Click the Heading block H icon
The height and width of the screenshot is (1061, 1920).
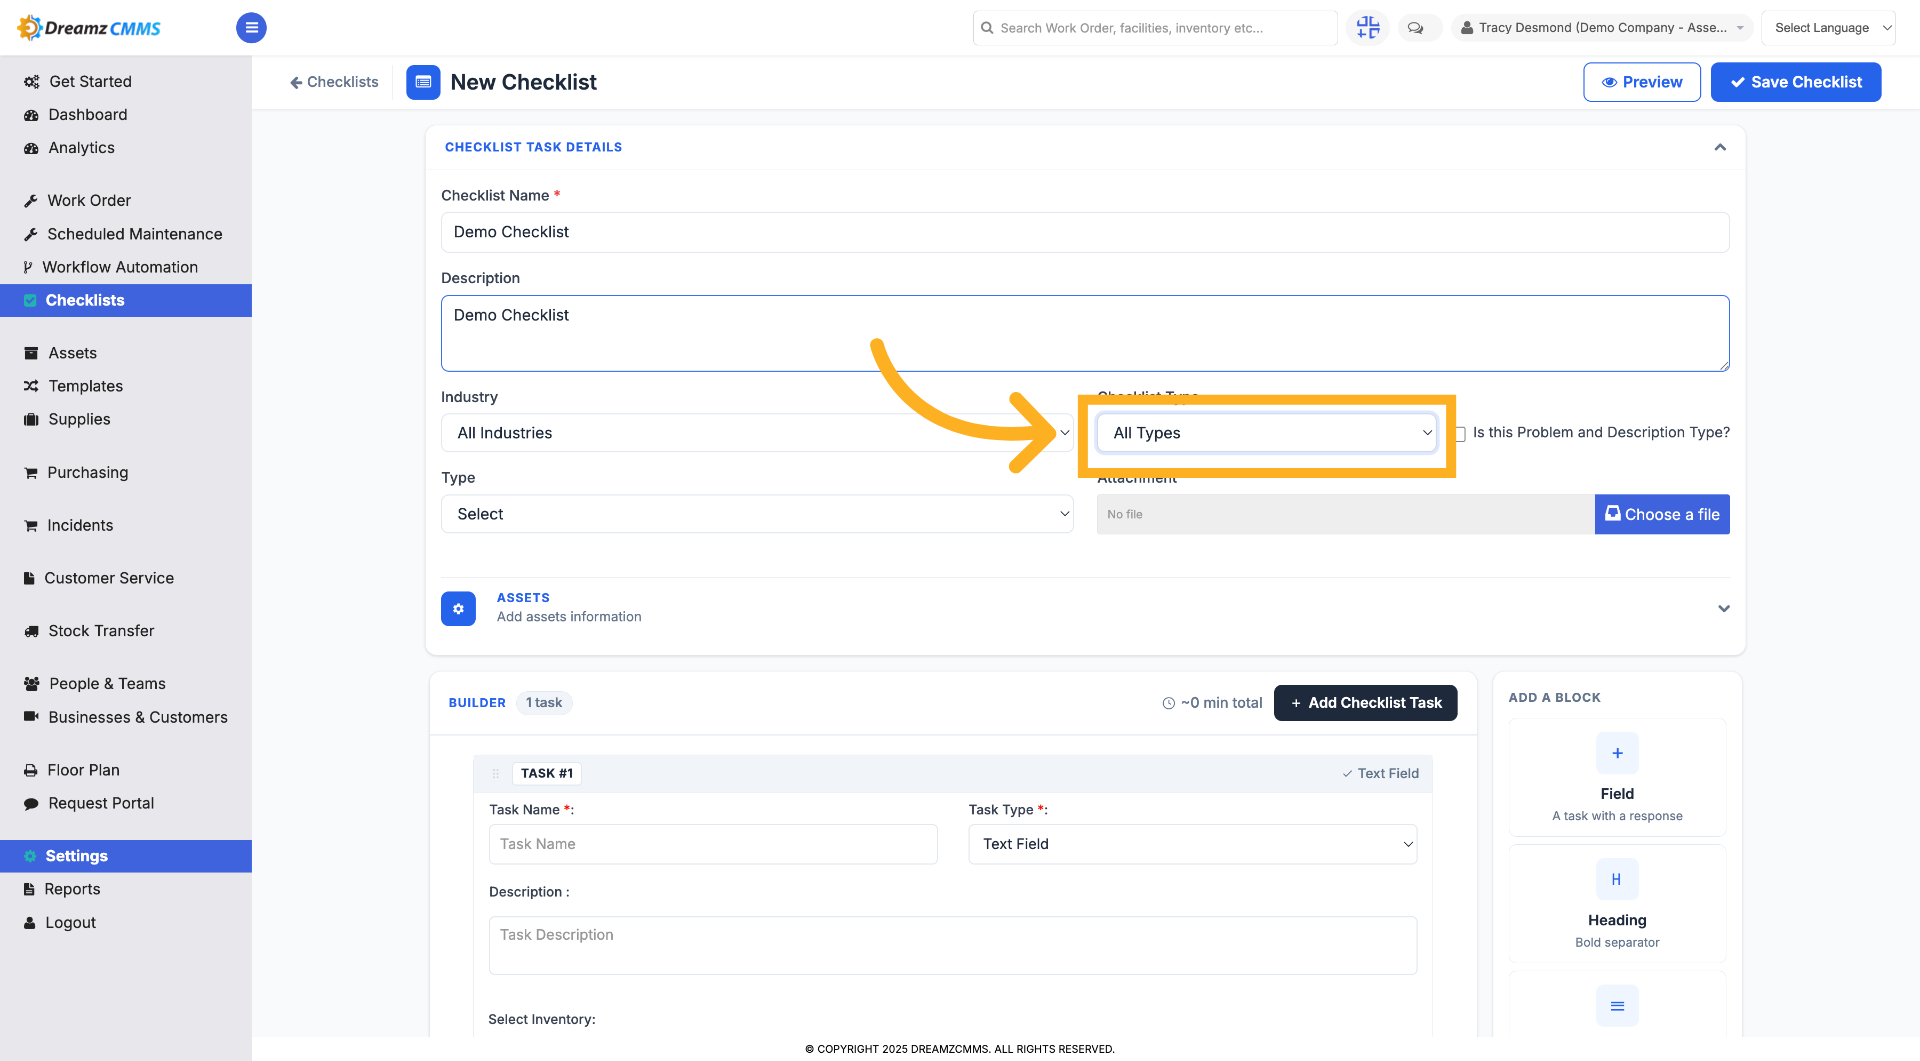pyautogui.click(x=1617, y=879)
